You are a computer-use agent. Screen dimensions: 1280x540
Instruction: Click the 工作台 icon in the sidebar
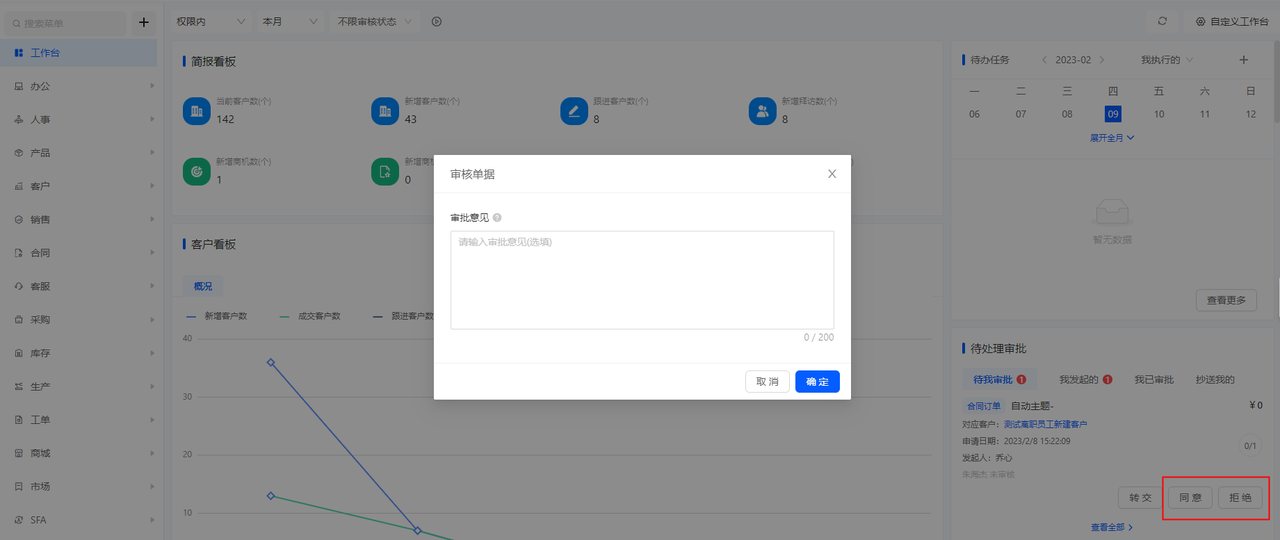pyautogui.click(x=19, y=53)
